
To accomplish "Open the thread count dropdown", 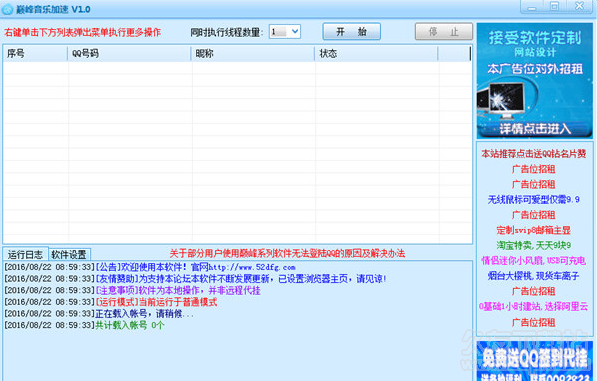I will pos(295,32).
